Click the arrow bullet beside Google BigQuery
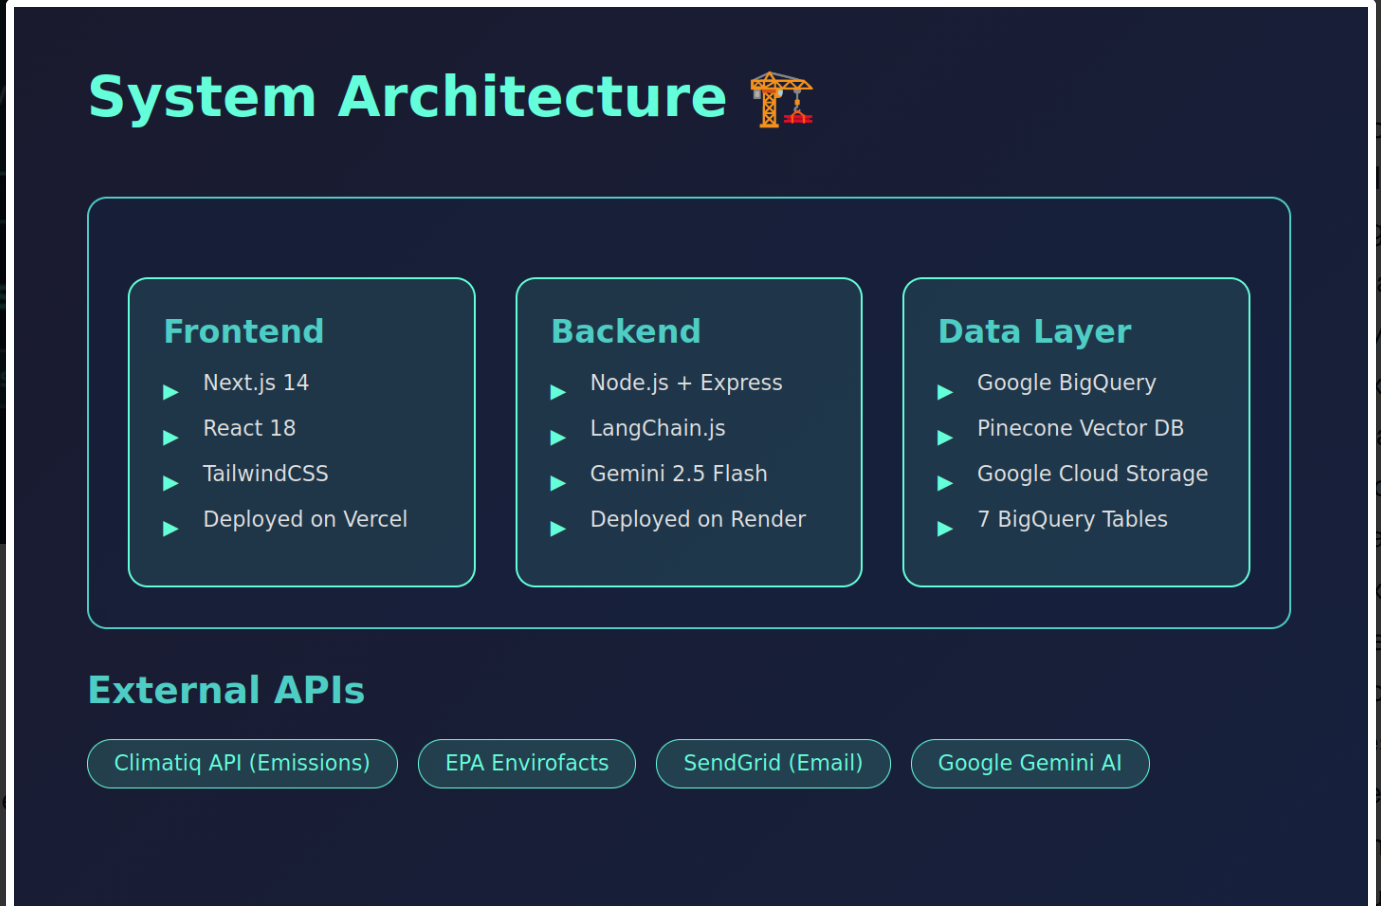Image resolution: width=1381 pixels, height=906 pixels. coord(945,392)
